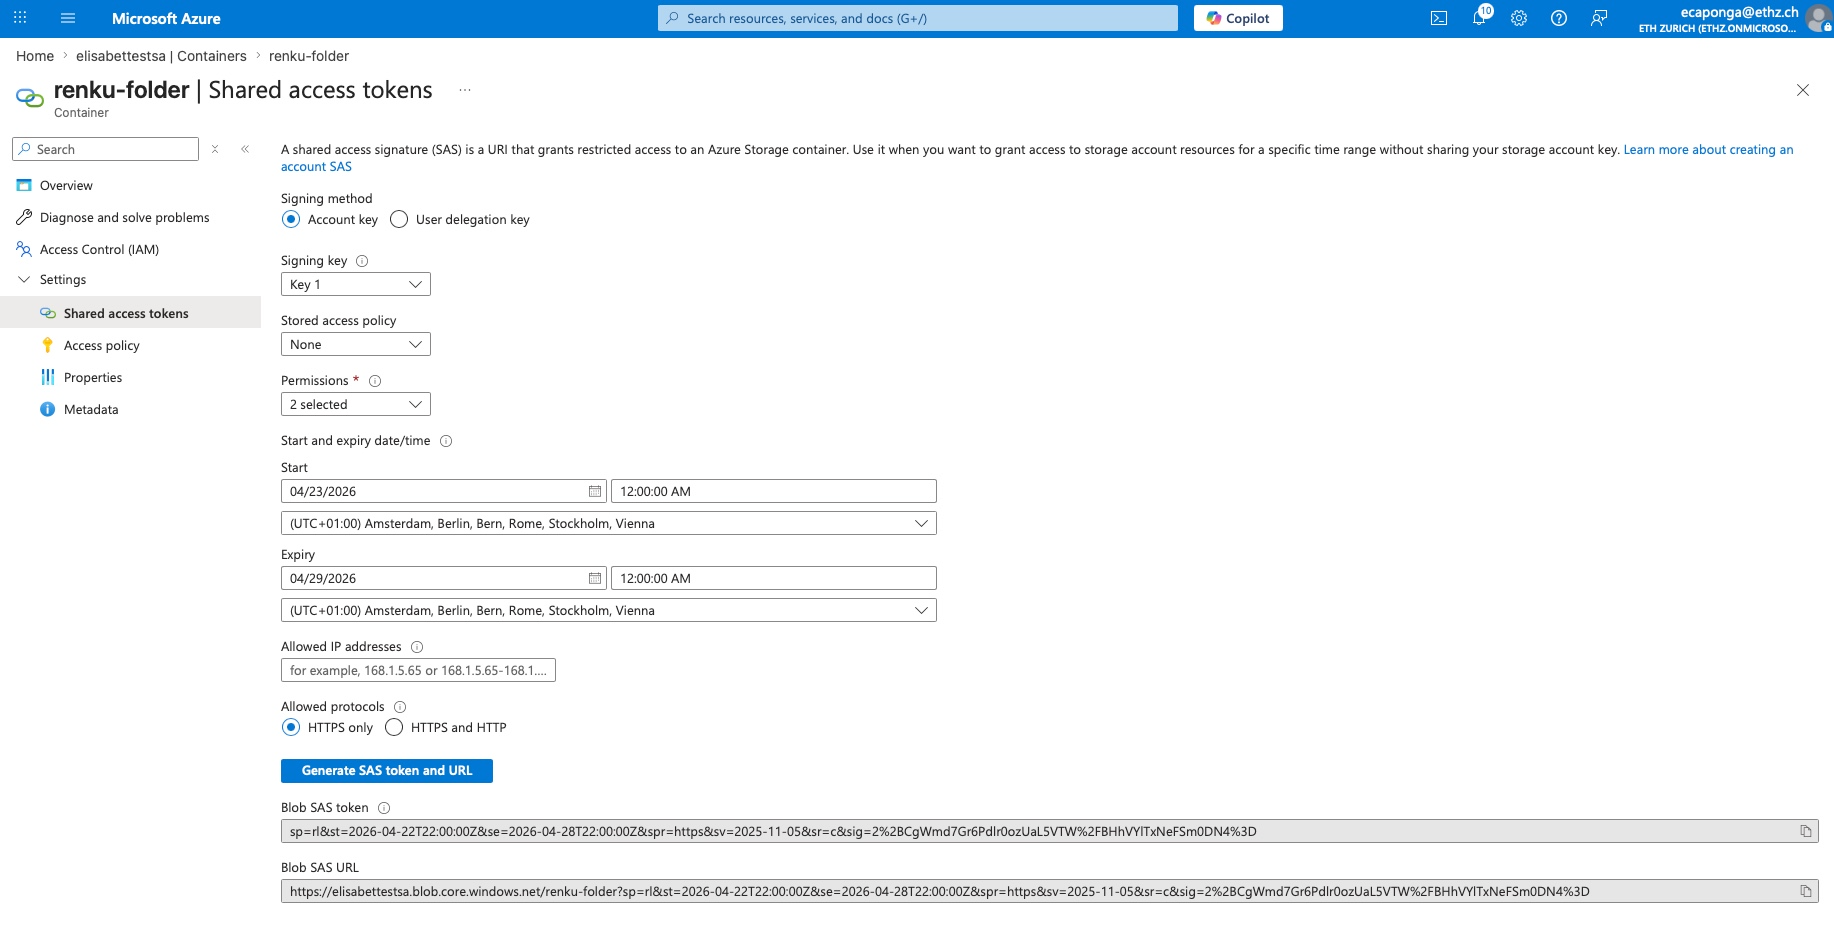Open the Expiry time zone dropdown

pos(609,610)
